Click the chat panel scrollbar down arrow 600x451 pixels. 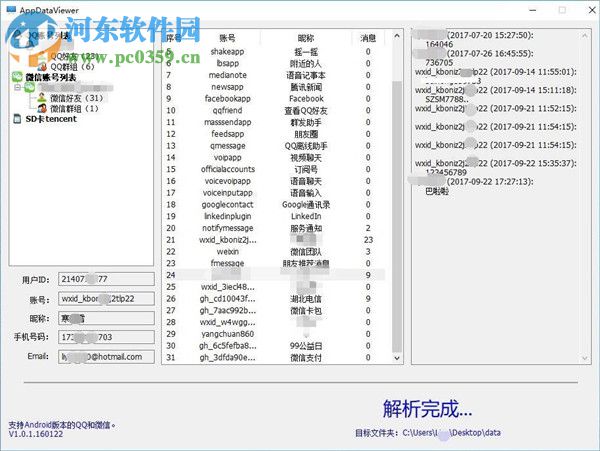[584, 358]
